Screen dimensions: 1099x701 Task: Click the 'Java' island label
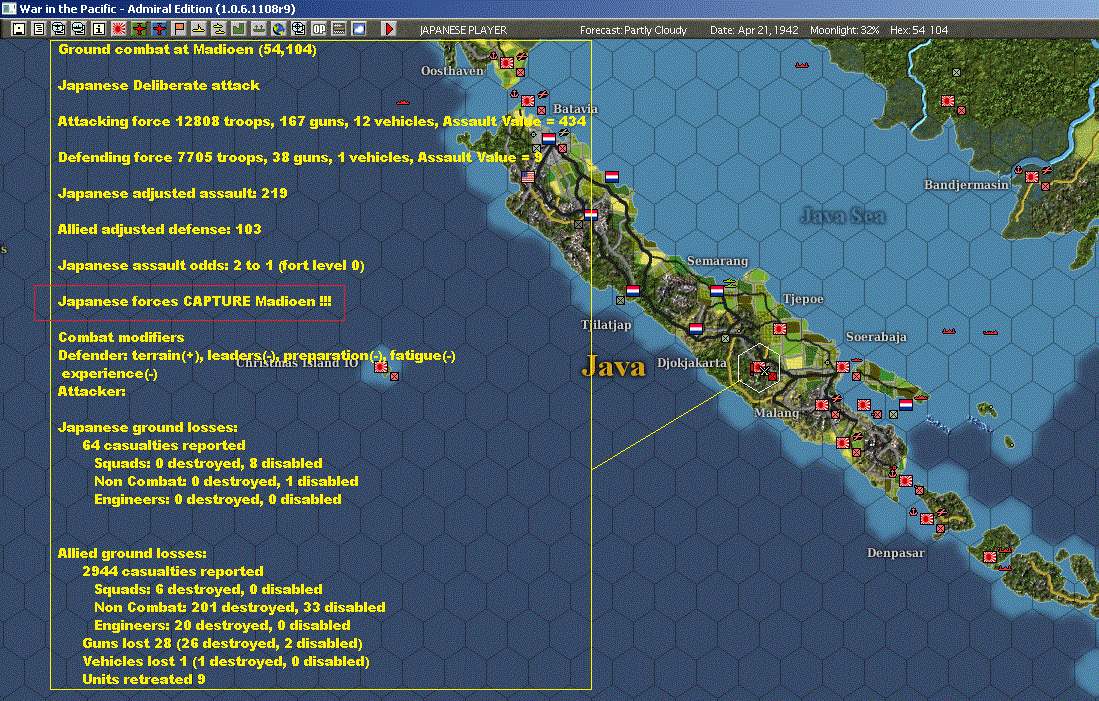point(613,366)
